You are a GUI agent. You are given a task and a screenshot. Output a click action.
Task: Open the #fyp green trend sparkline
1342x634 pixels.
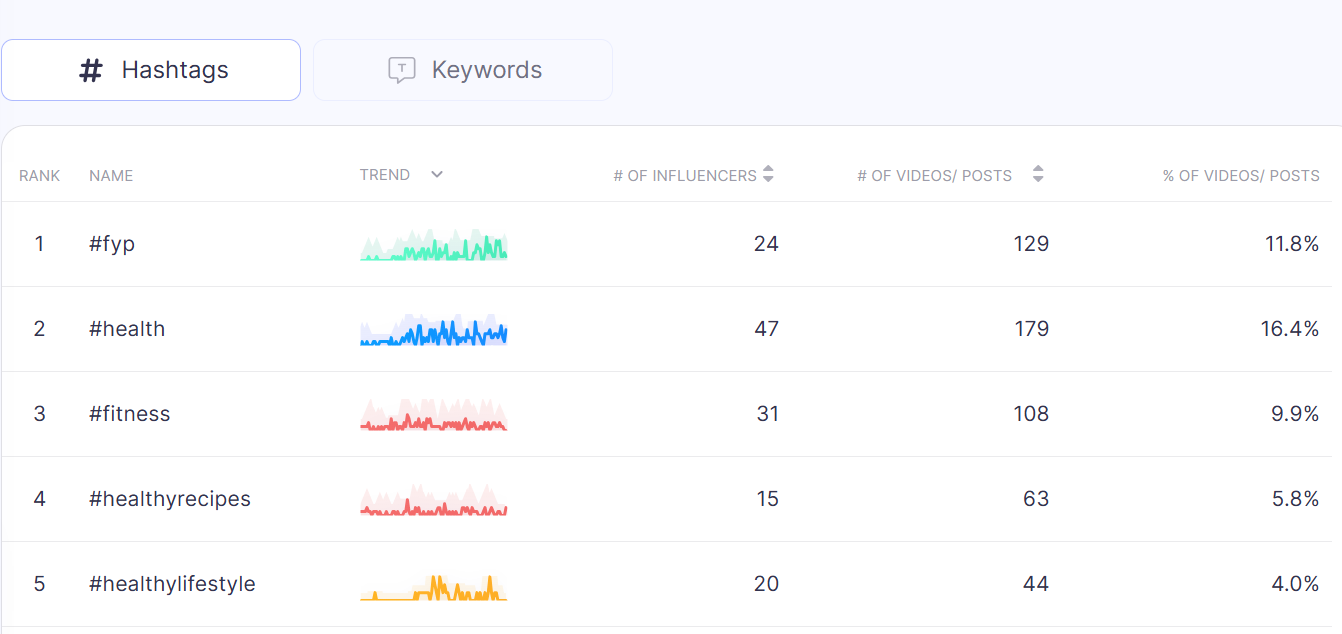point(434,245)
